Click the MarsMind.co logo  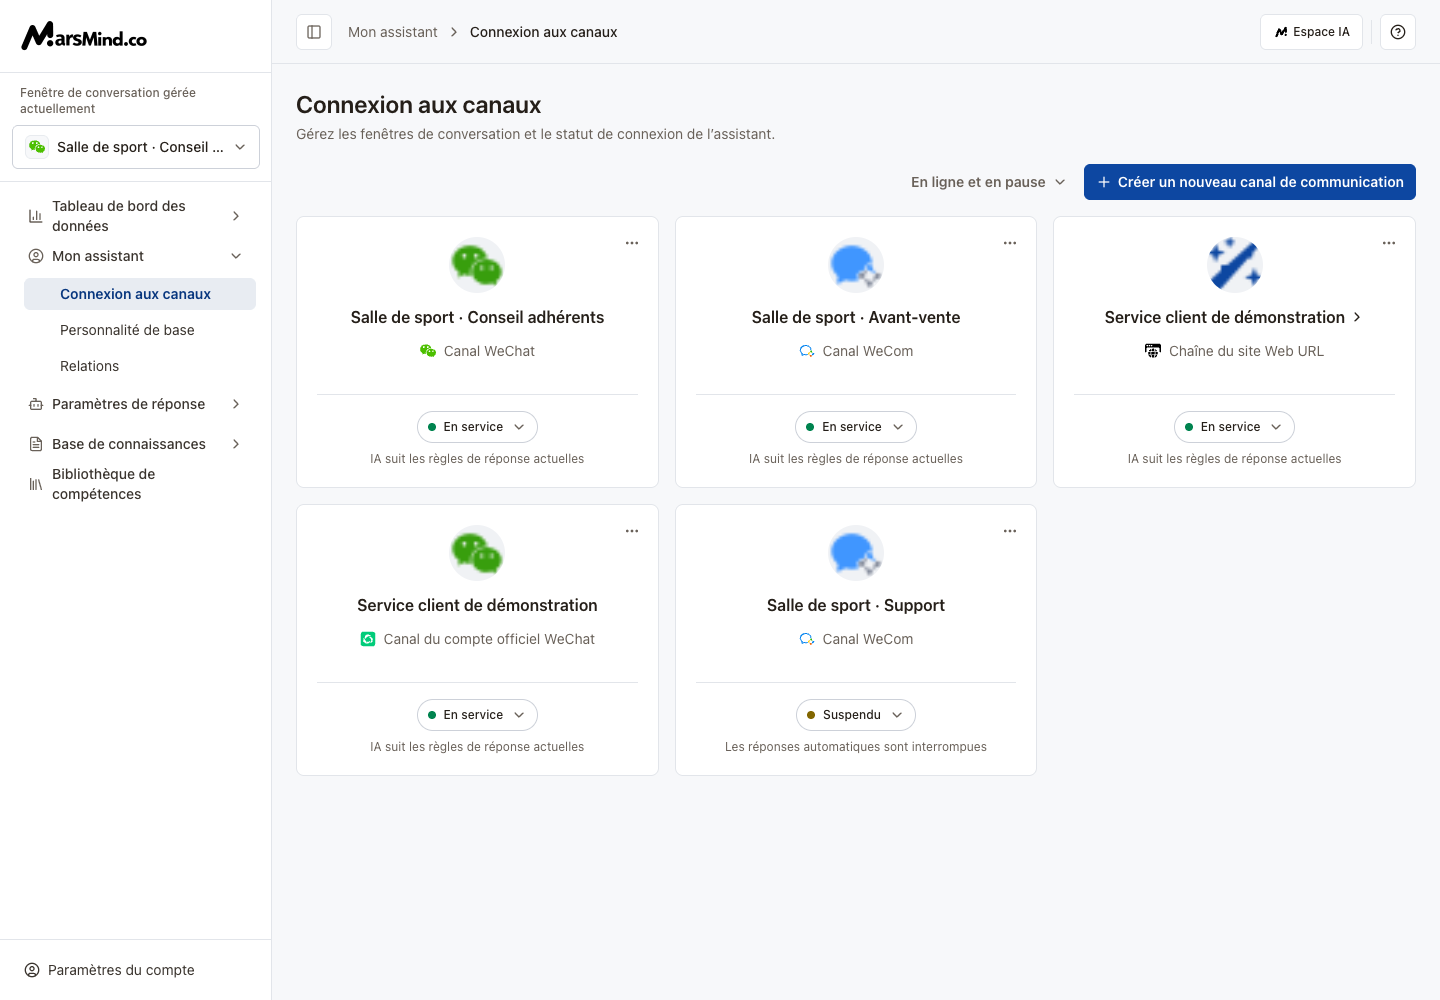[84, 36]
